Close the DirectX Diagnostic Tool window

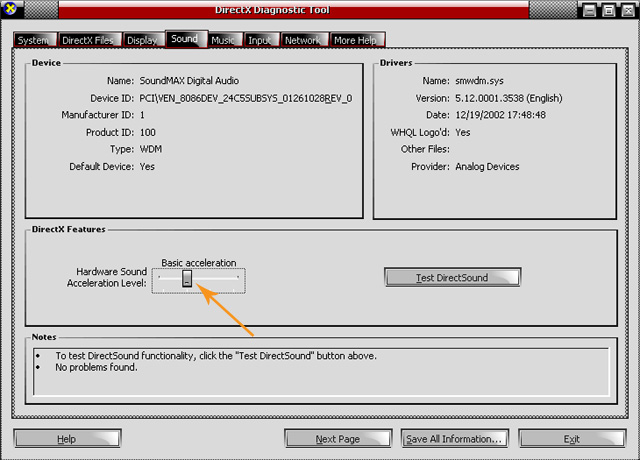click(625, 11)
